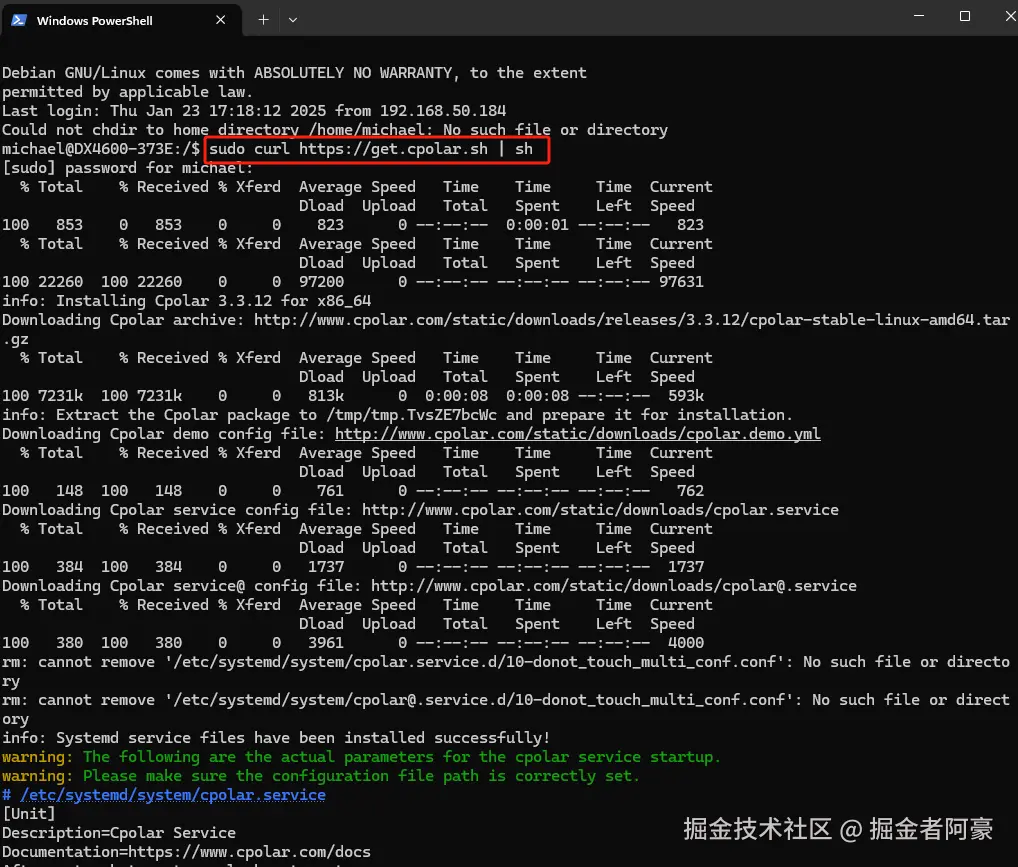Open a new tab with the plus button
The image size is (1018, 867).
(x=263, y=19)
